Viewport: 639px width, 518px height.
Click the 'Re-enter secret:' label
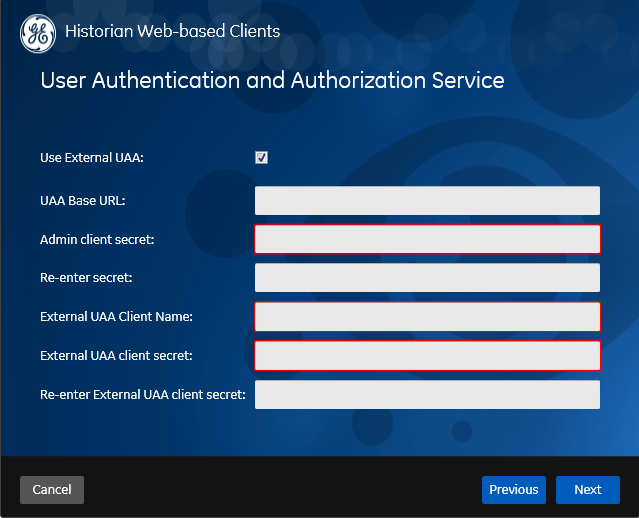(86, 278)
